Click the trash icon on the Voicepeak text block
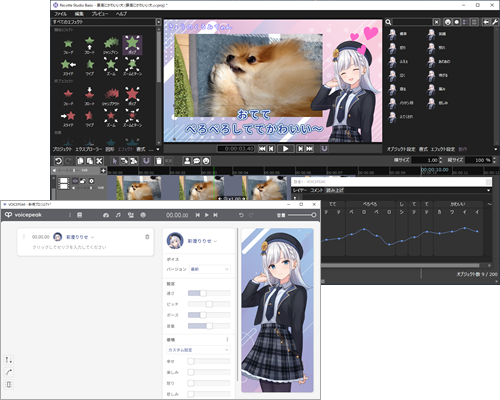Viewport: 500px width, 400px height. (147, 237)
